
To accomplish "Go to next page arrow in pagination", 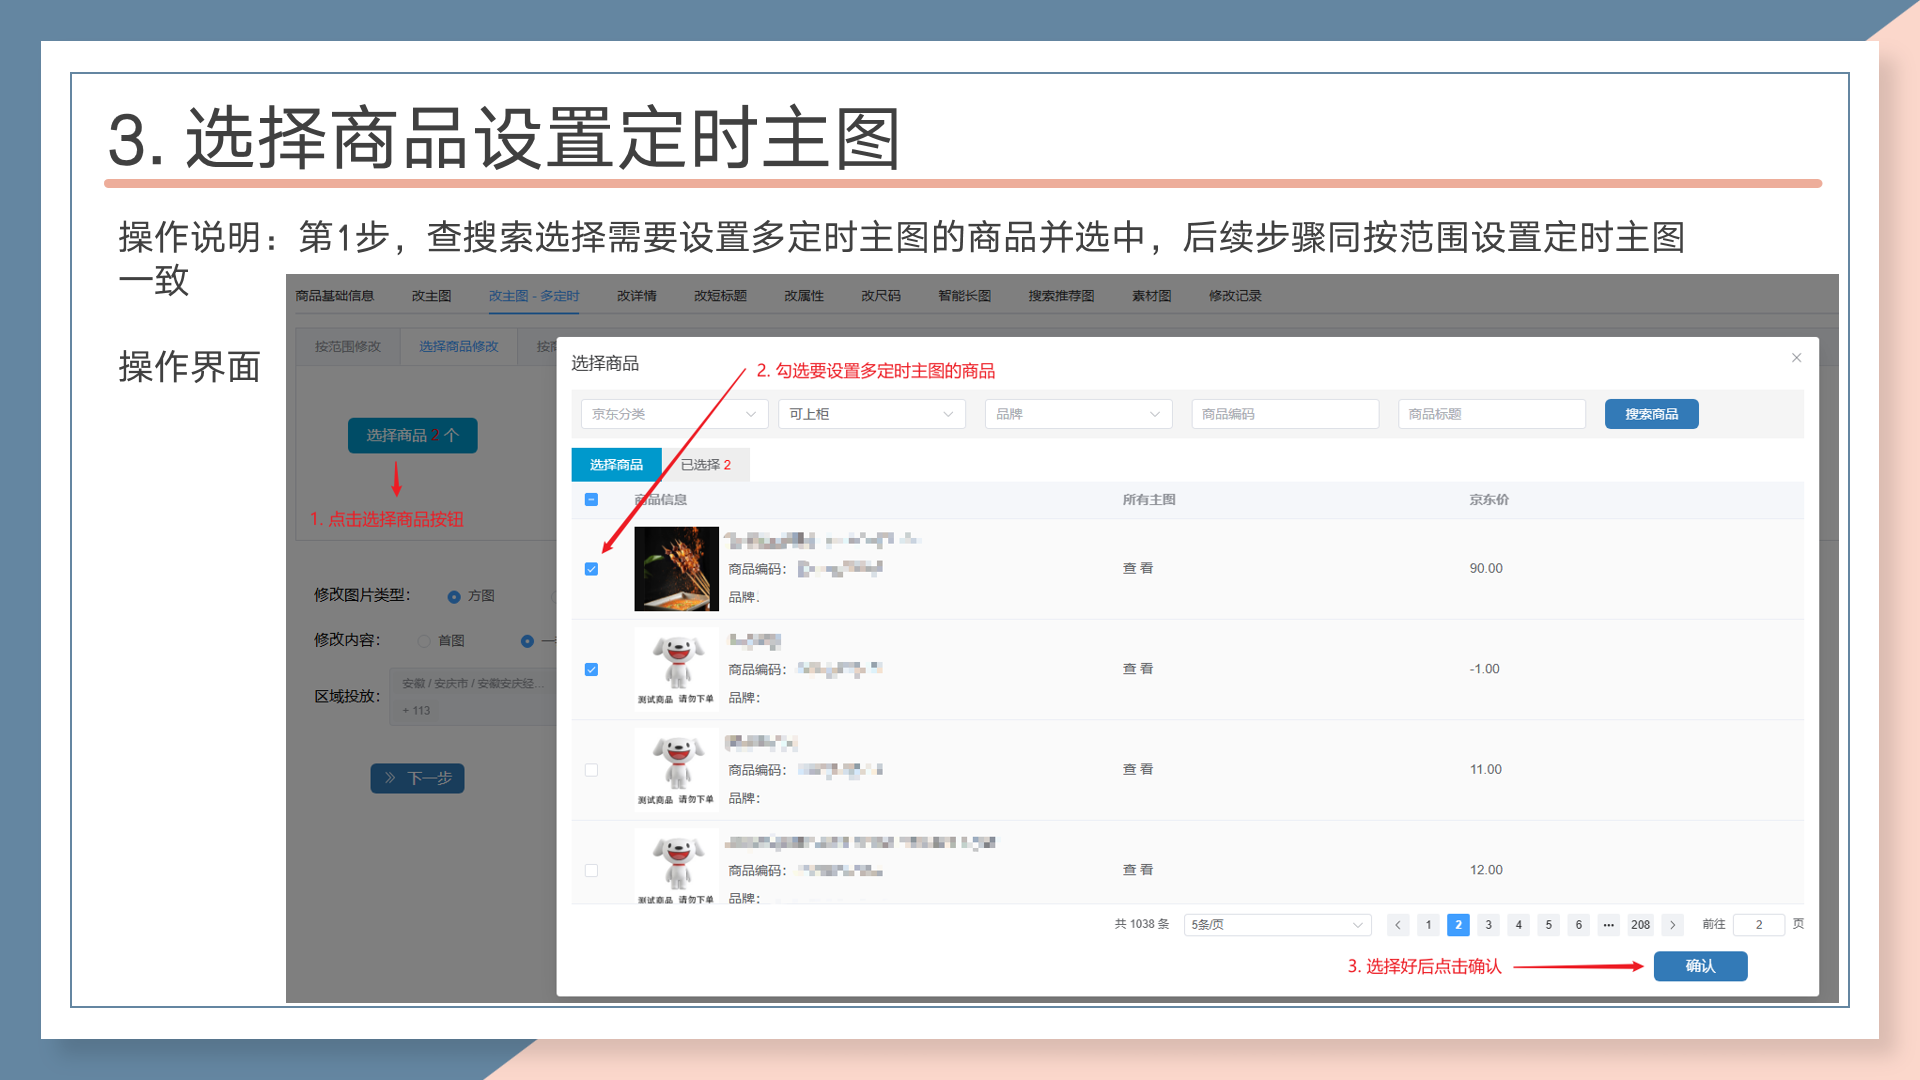I will coord(1672,925).
